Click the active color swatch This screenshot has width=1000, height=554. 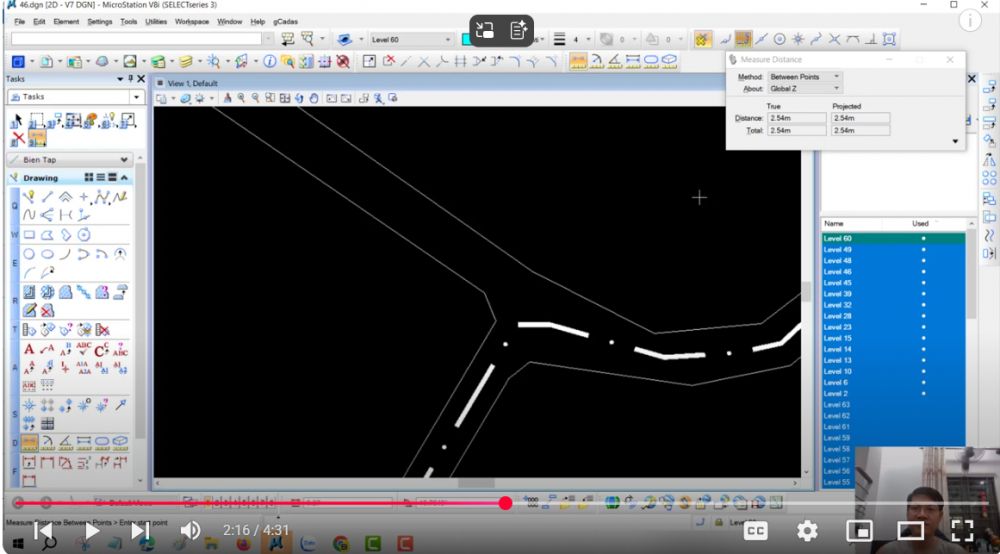tap(466, 39)
